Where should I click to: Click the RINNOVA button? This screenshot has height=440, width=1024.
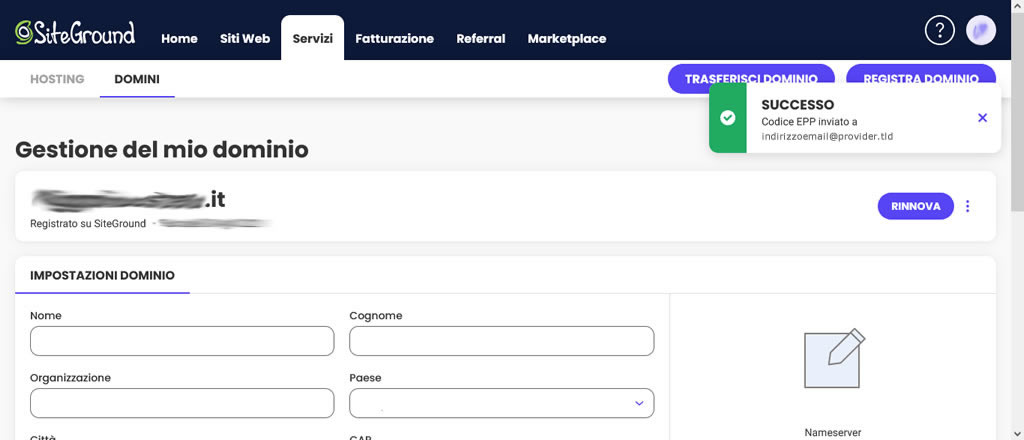[916, 206]
